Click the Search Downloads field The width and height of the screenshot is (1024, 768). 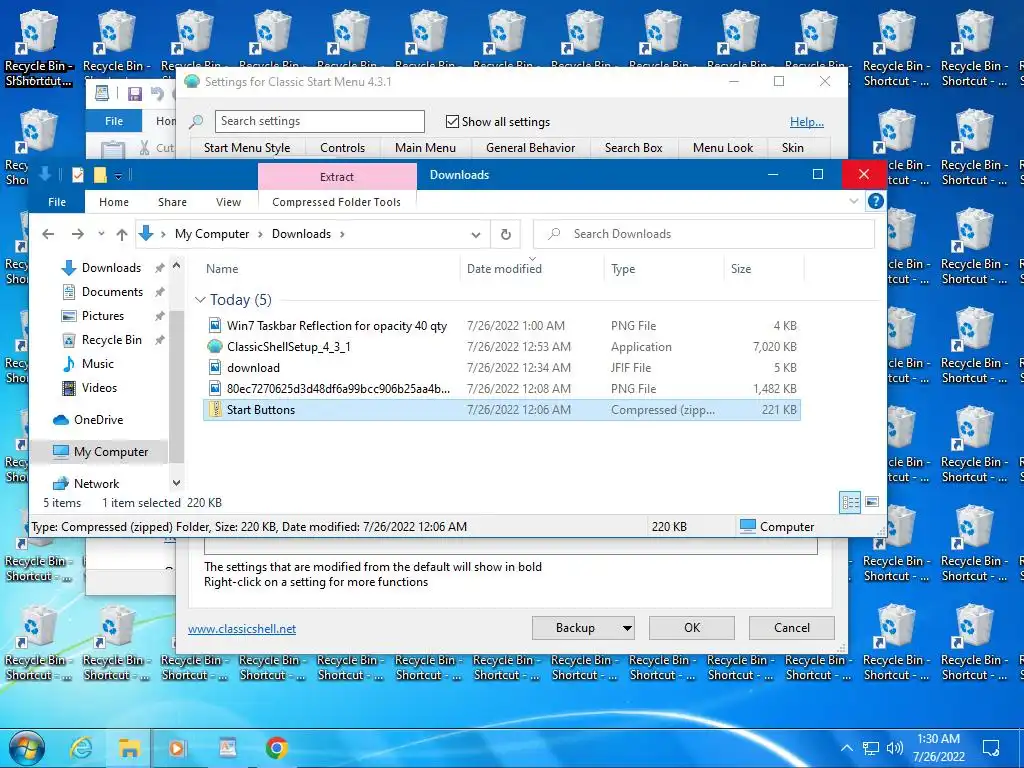(x=704, y=234)
